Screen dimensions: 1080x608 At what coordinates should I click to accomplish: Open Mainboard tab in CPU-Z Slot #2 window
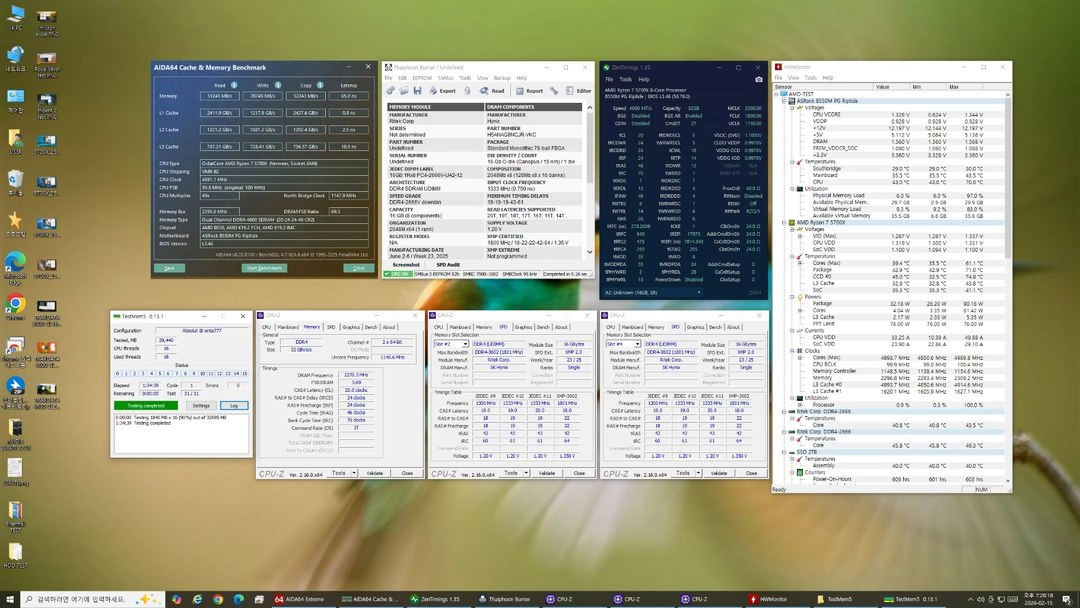460,327
